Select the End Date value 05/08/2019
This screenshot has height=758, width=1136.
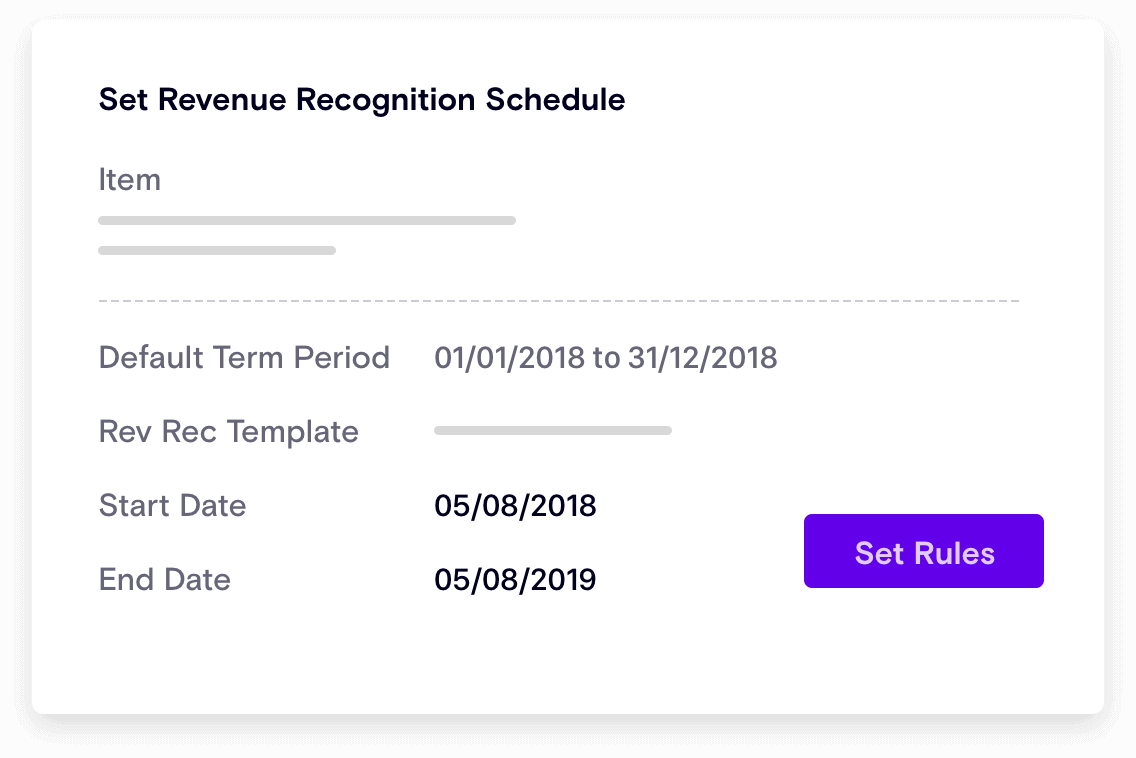click(x=515, y=580)
